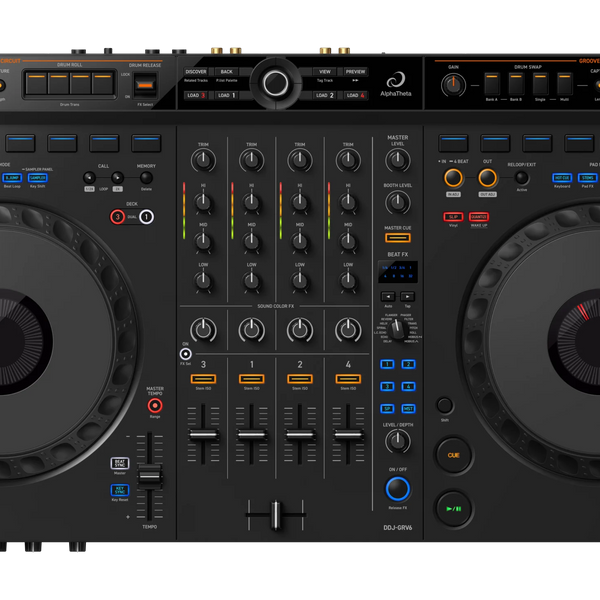Tap the Shift button above CUE
This screenshot has height=600, width=600.
point(445,405)
